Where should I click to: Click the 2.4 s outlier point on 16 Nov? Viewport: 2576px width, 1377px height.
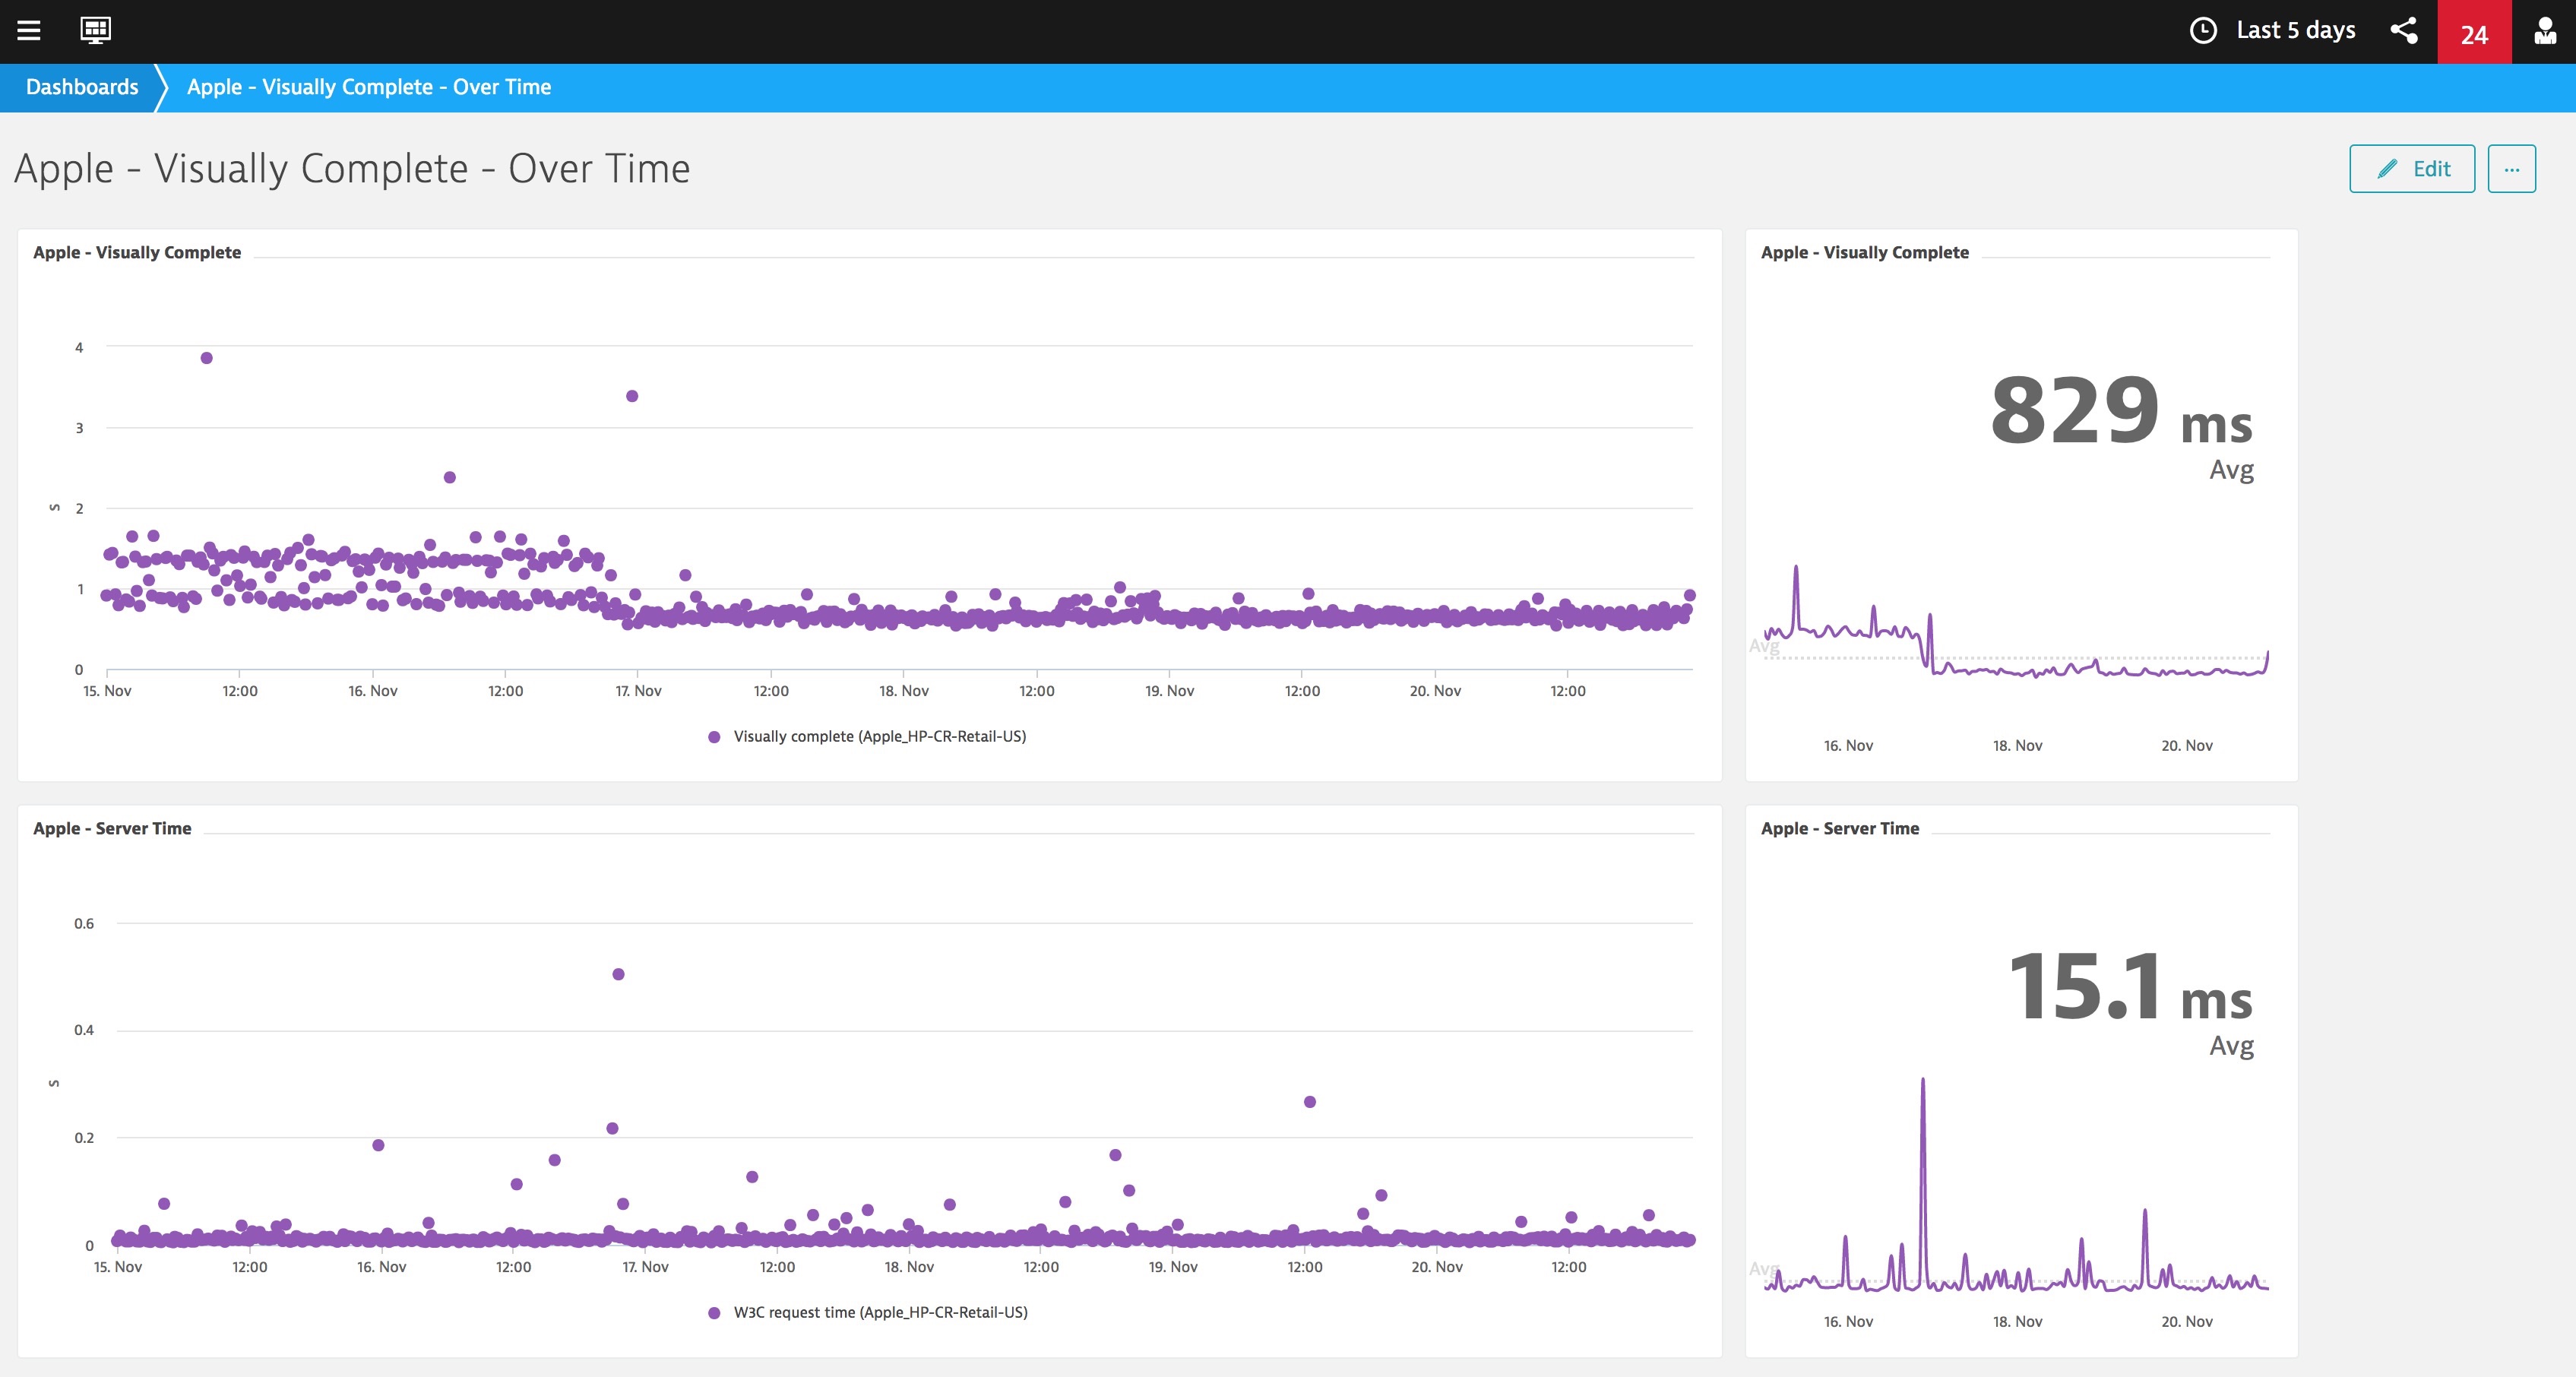[450, 477]
